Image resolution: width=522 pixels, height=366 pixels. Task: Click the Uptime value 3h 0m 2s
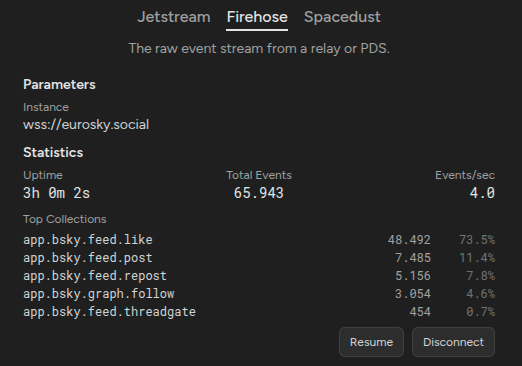pyautogui.click(x=56, y=193)
